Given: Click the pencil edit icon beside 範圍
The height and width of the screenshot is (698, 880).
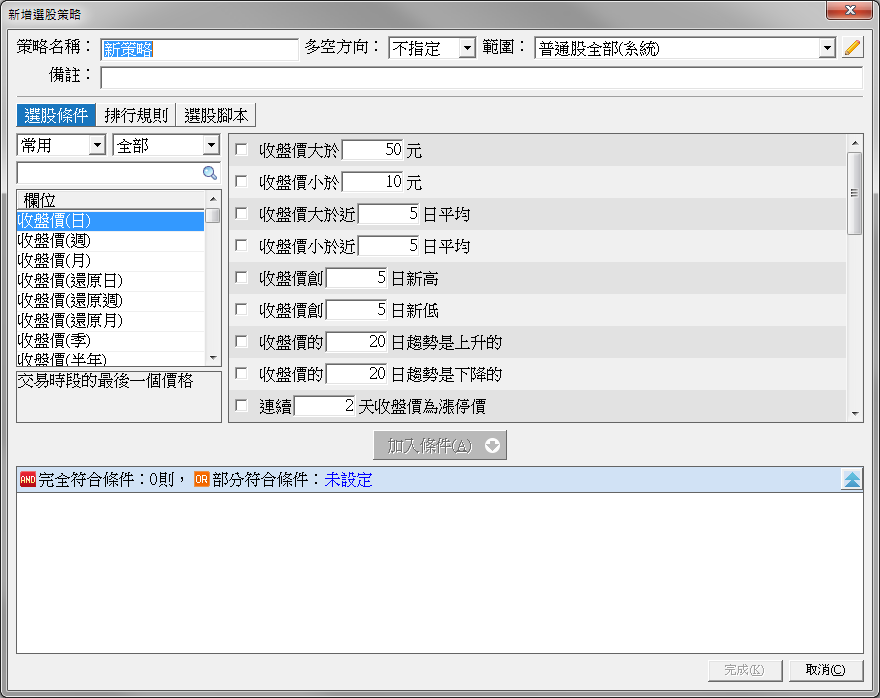Looking at the screenshot, I should 852,48.
